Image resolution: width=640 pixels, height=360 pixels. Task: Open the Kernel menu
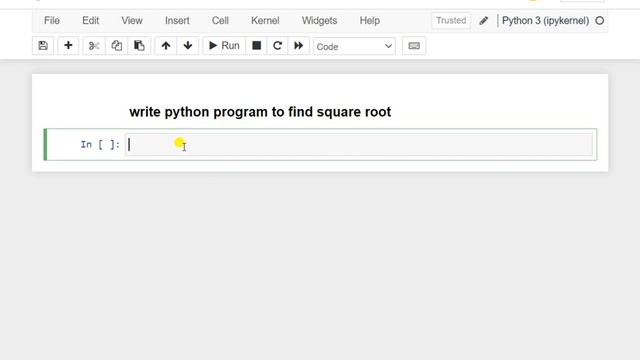pyautogui.click(x=265, y=20)
